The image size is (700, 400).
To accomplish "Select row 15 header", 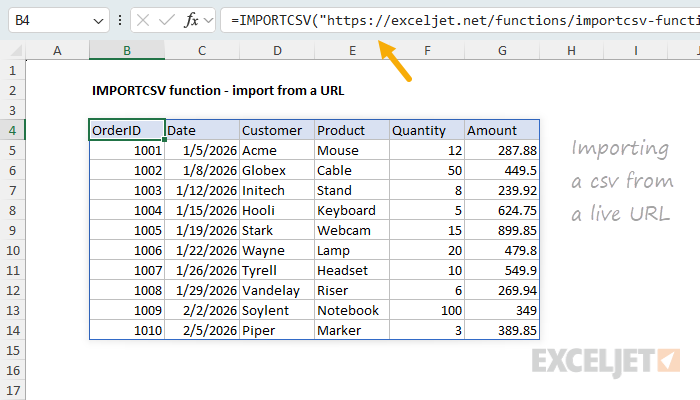I will [12, 350].
